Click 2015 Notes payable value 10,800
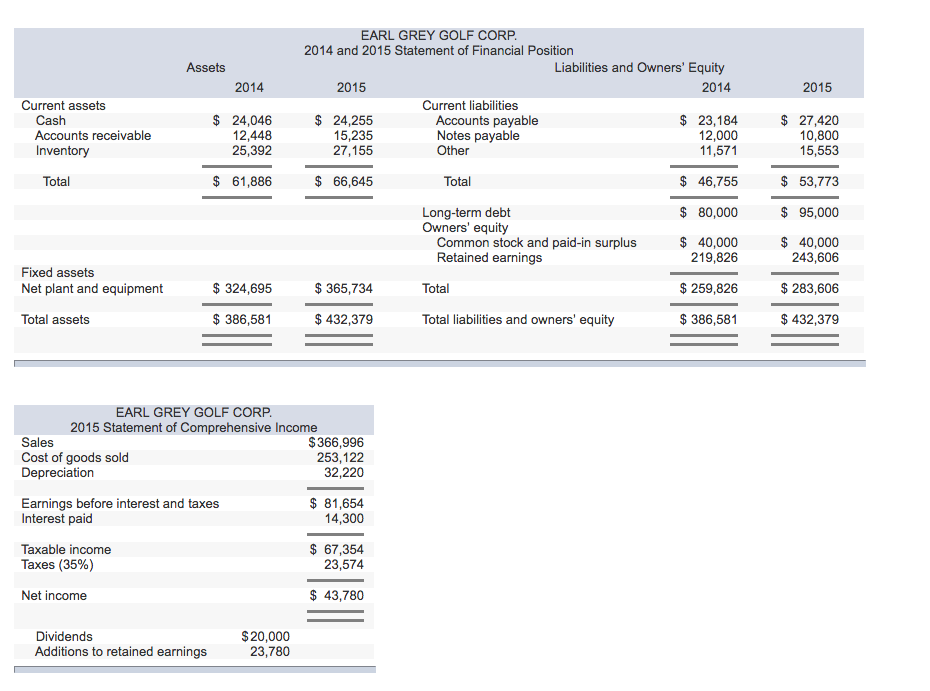This screenshot has width=930, height=691. [819, 135]
